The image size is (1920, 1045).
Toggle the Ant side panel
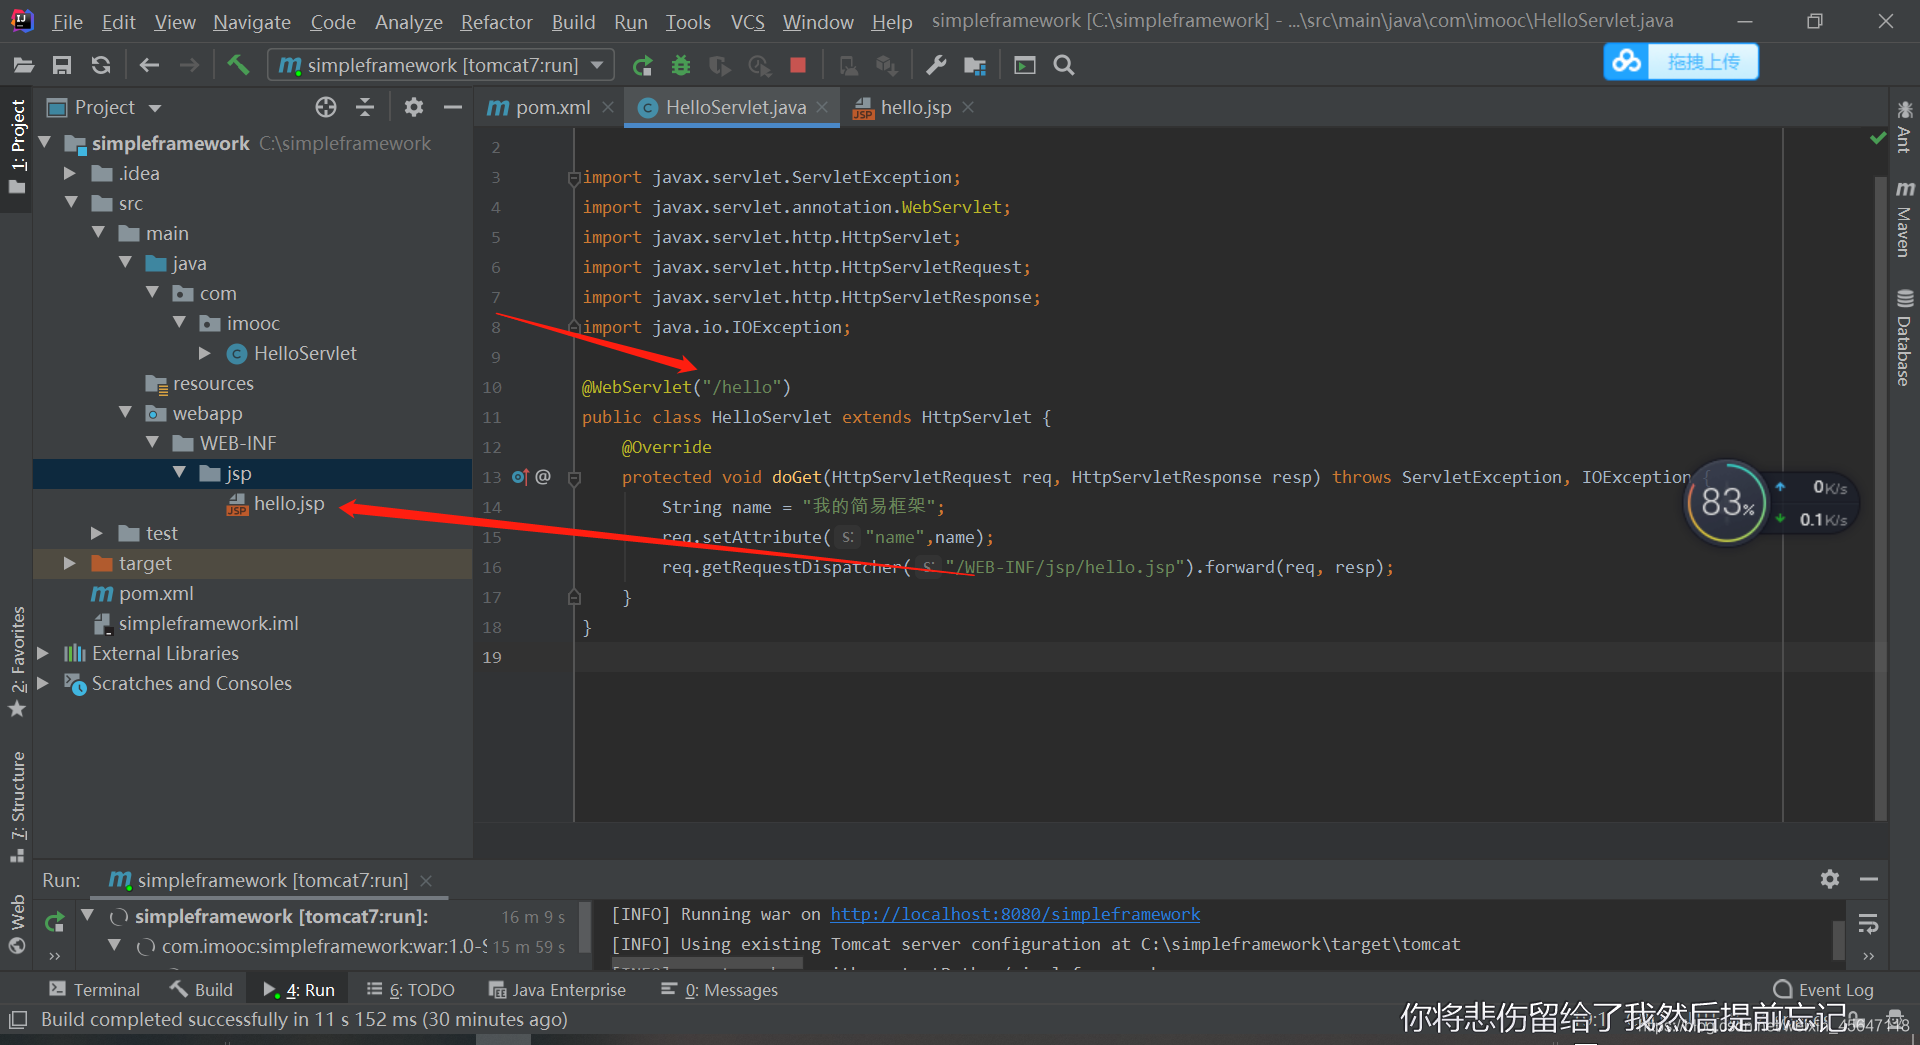coord(1904,126)
